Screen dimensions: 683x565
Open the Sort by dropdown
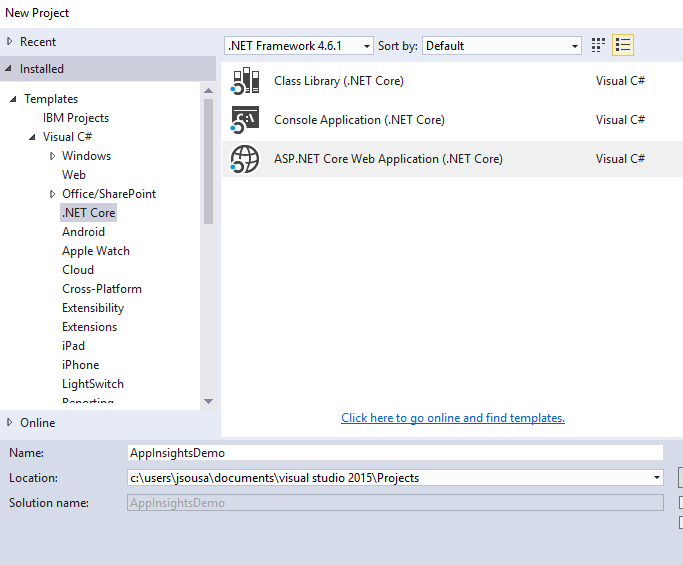[x=575, y=46]
